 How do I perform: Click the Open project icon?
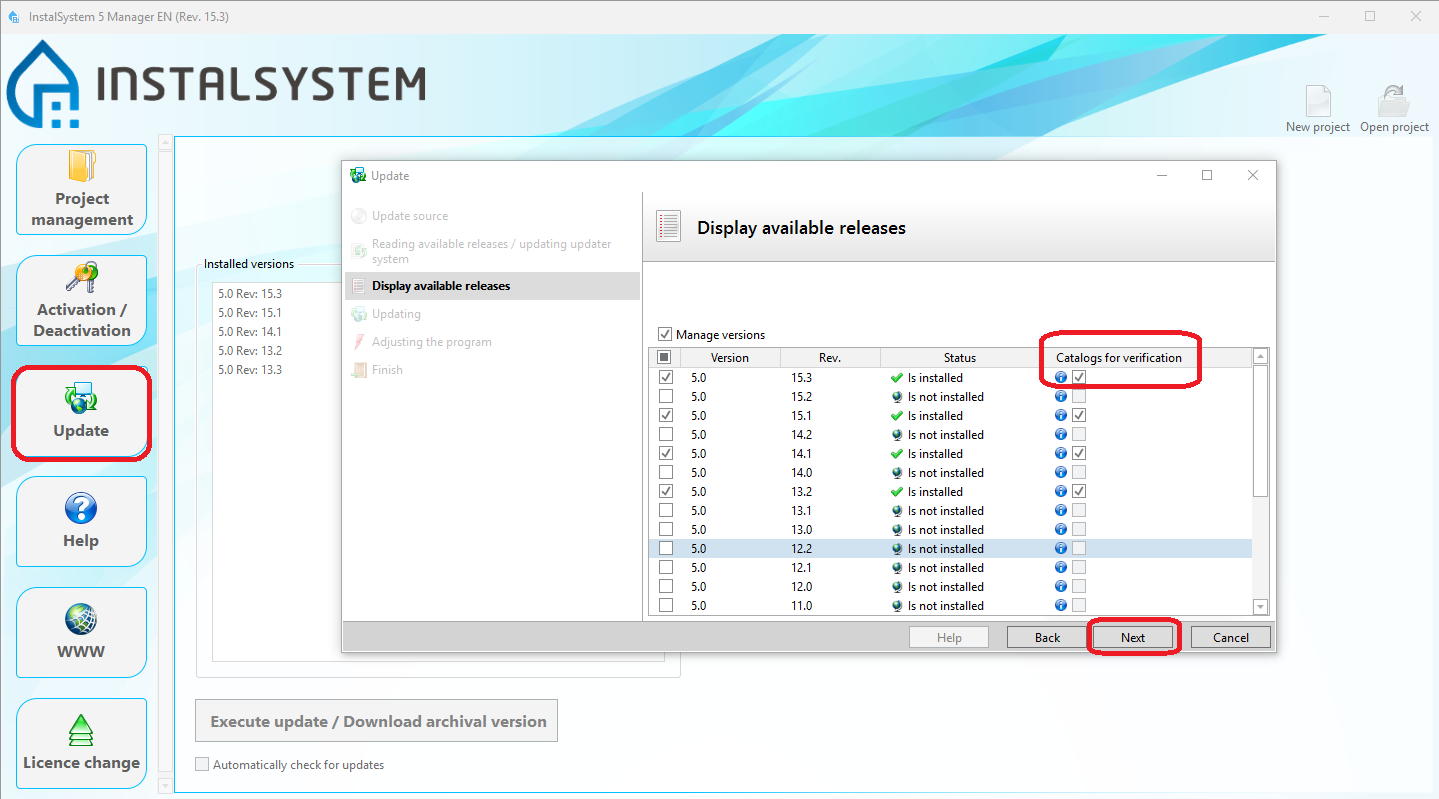(1394, 103)
